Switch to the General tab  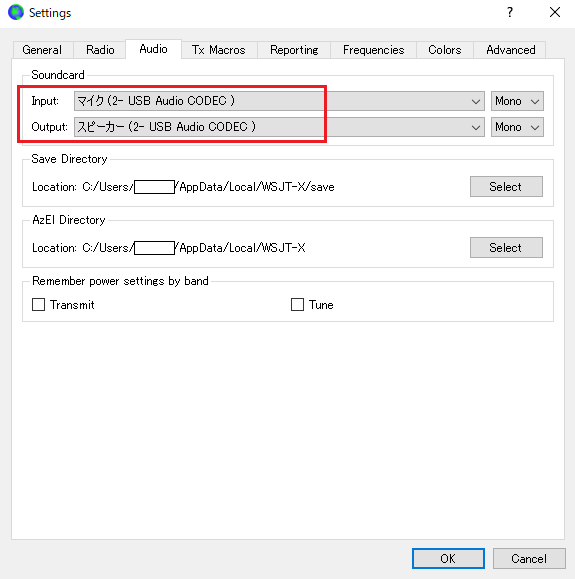[x=42, y=50]
